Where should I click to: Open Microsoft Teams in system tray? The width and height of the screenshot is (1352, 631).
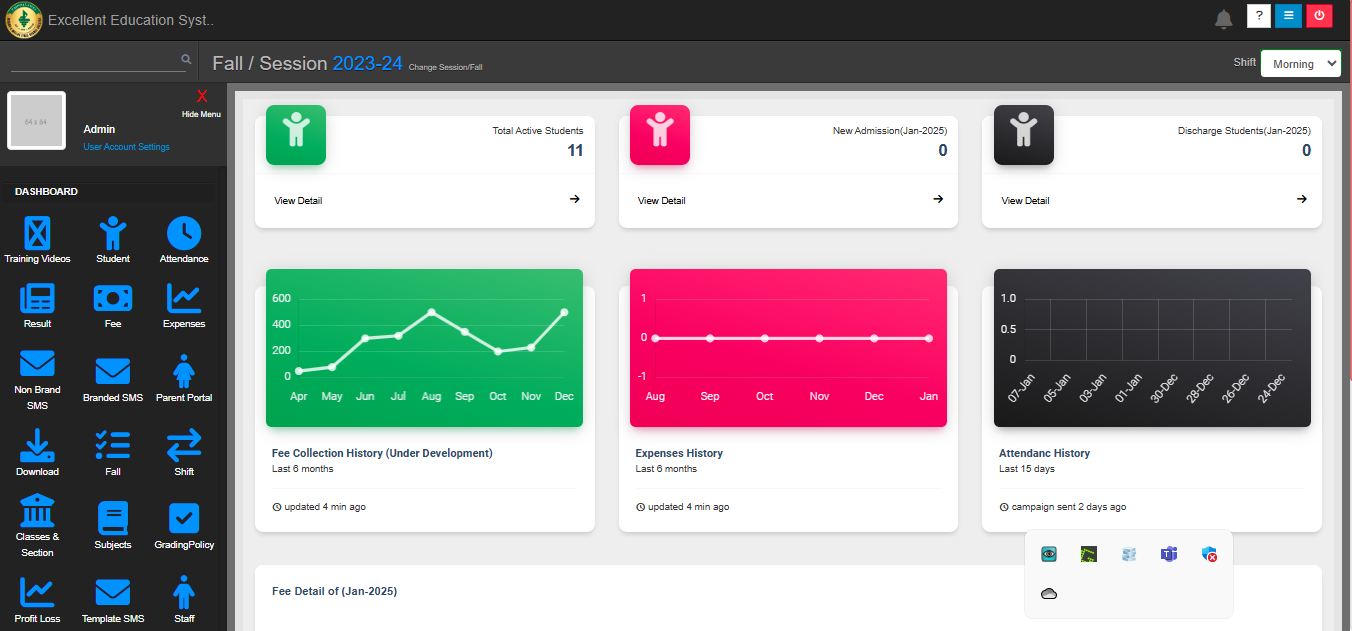[1168, 554]
